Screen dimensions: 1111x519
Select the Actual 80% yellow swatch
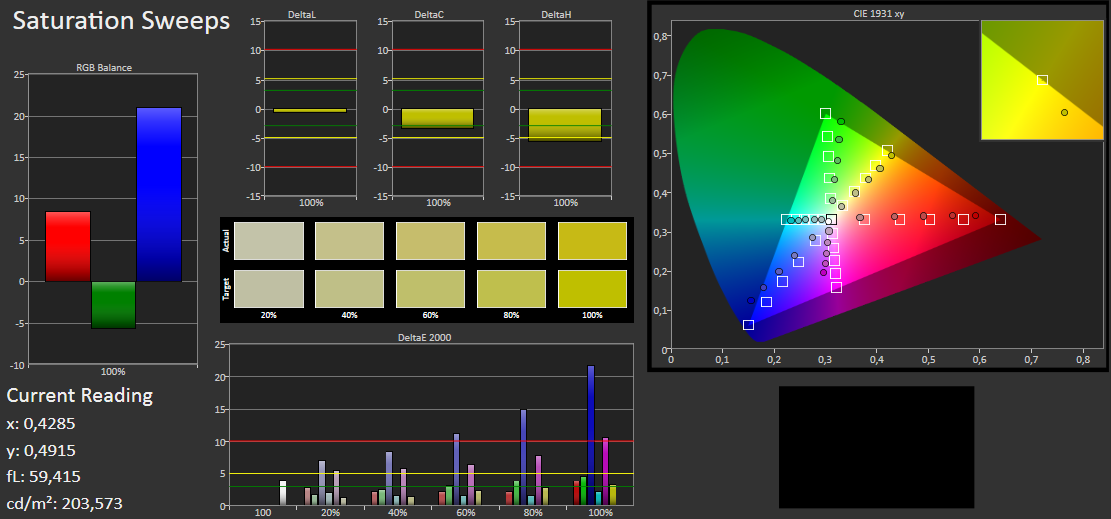pos(512,241)
